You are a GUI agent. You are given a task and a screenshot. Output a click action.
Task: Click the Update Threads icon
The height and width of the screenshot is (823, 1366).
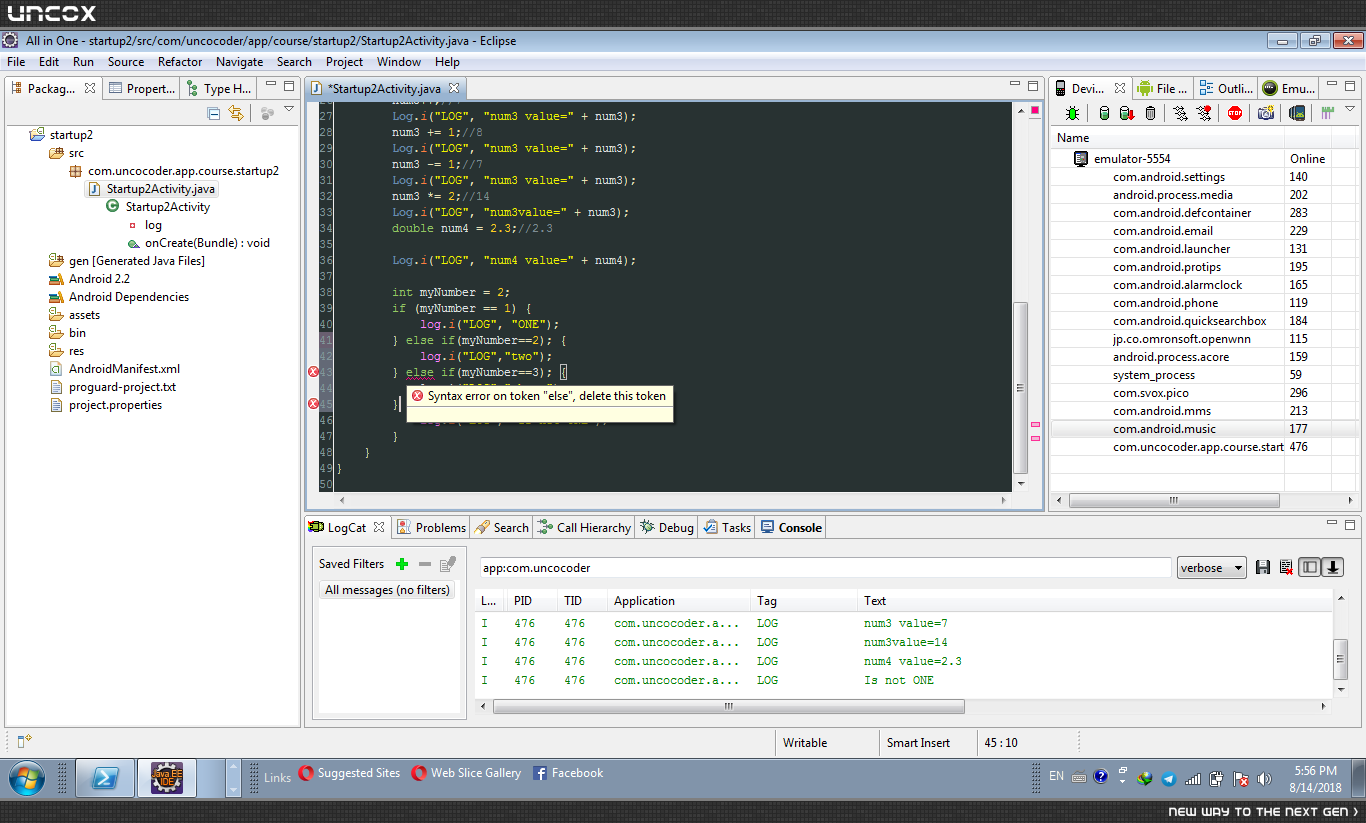tap(1180, 113)
